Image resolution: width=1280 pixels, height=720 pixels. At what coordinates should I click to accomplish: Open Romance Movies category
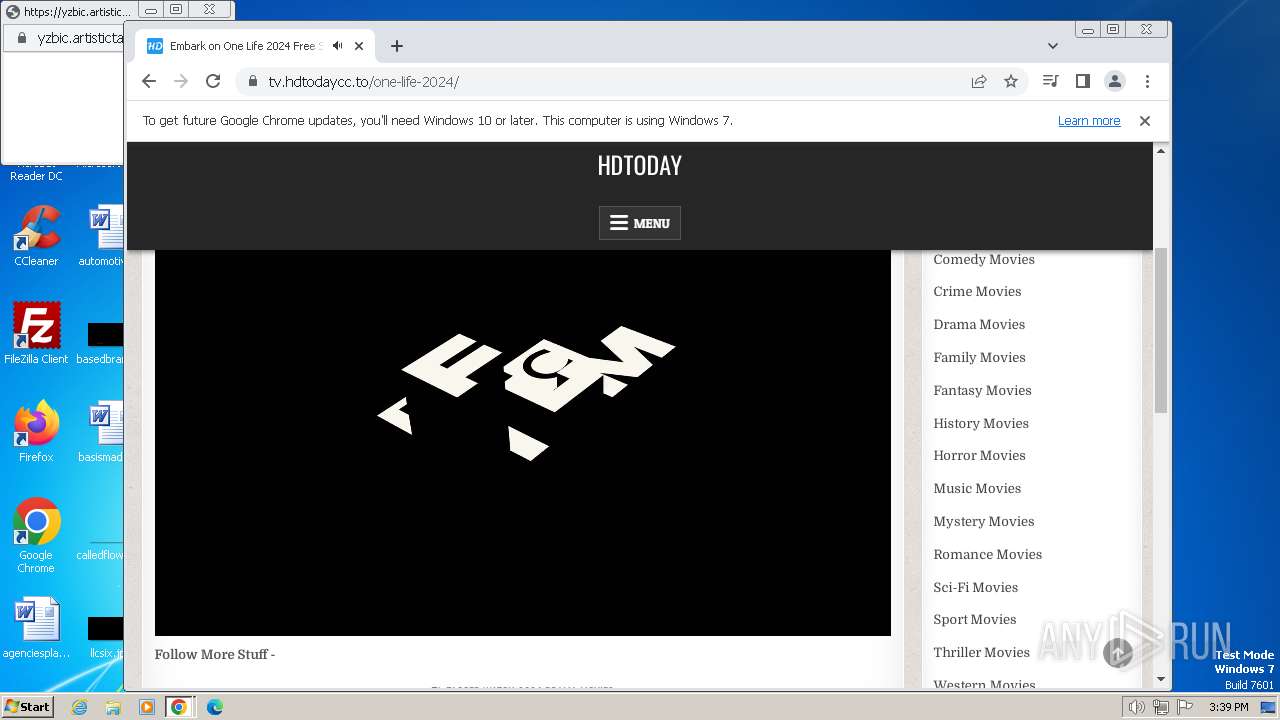tap(987, 555)
